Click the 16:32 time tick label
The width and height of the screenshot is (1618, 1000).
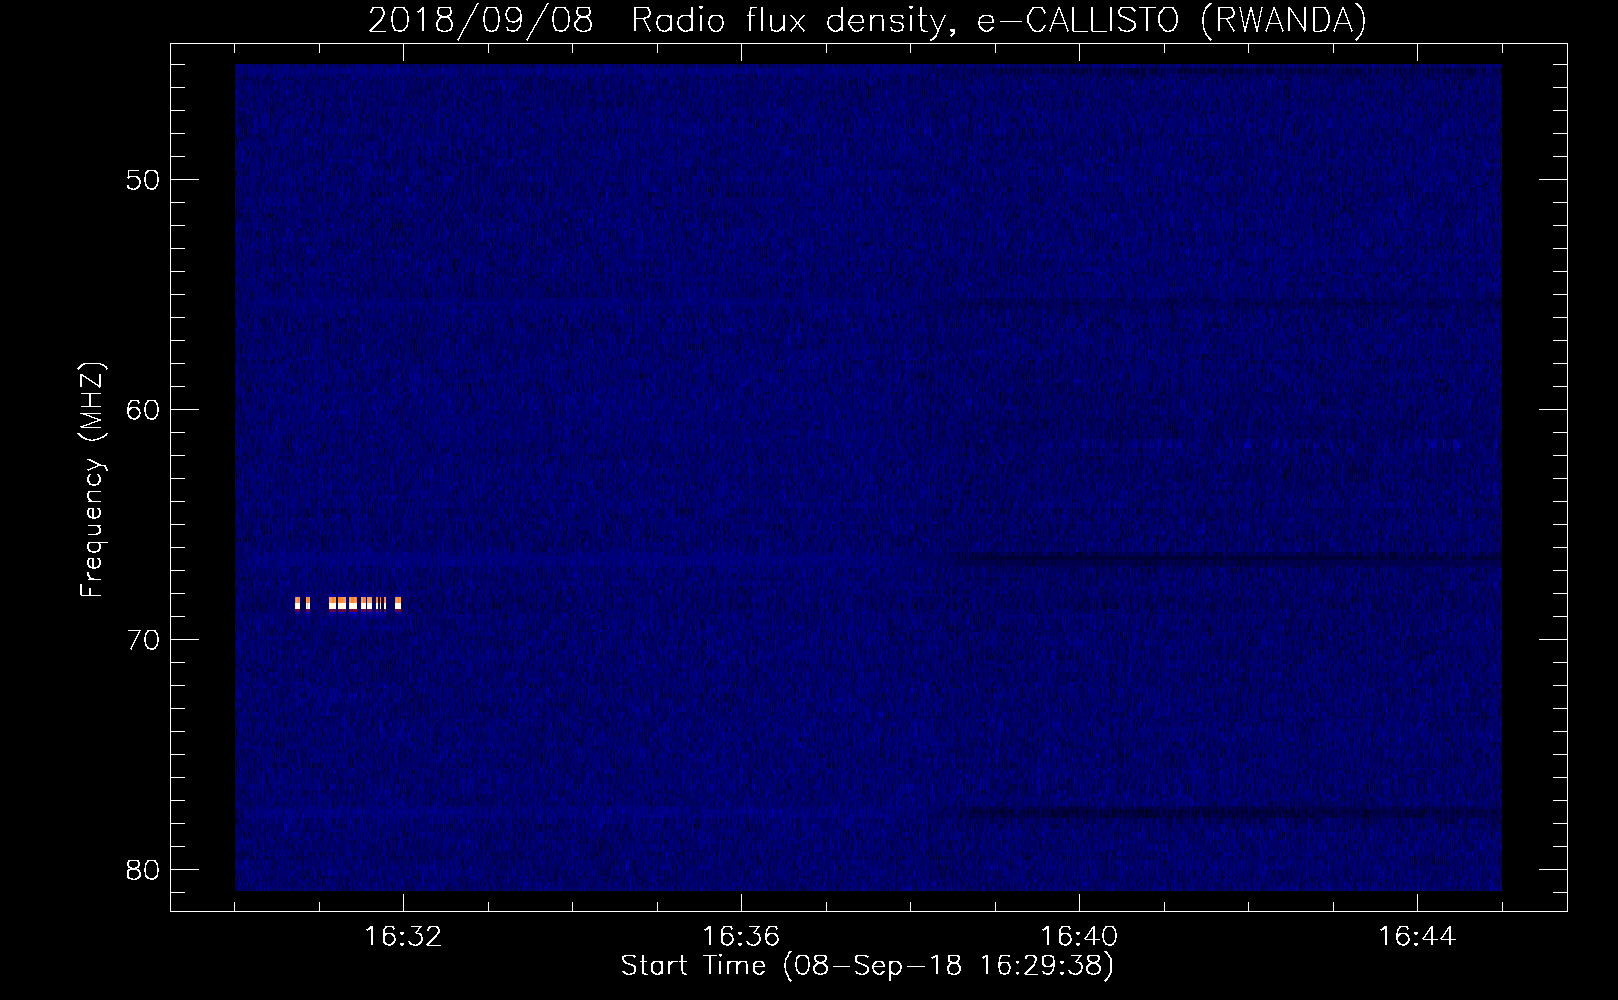403,936
